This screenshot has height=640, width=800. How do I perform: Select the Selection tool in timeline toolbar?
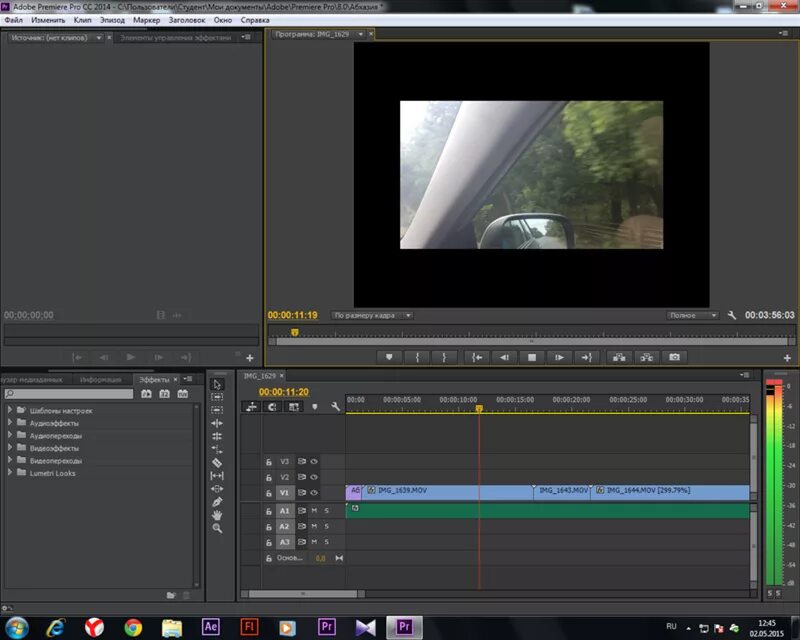point(215,385)
